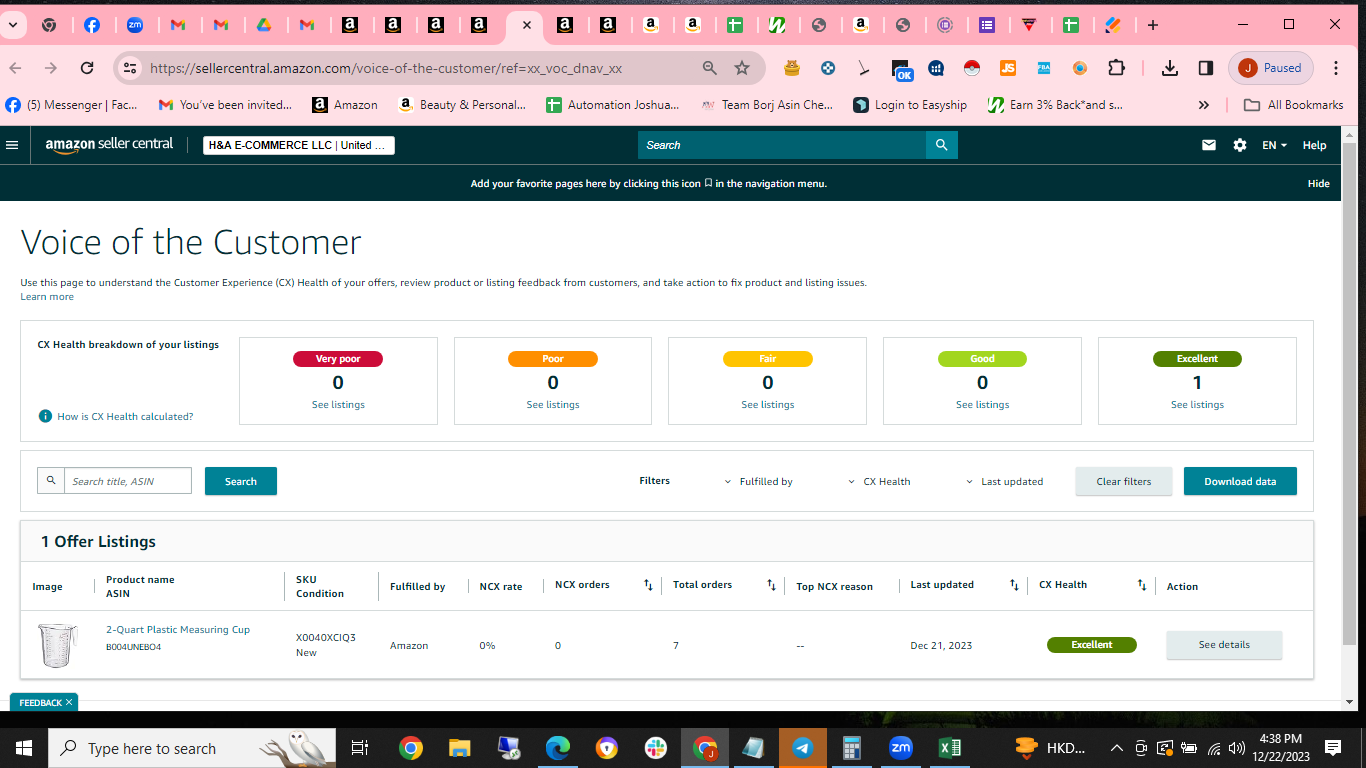Click the Pokeball extension icon

point(972,68)
